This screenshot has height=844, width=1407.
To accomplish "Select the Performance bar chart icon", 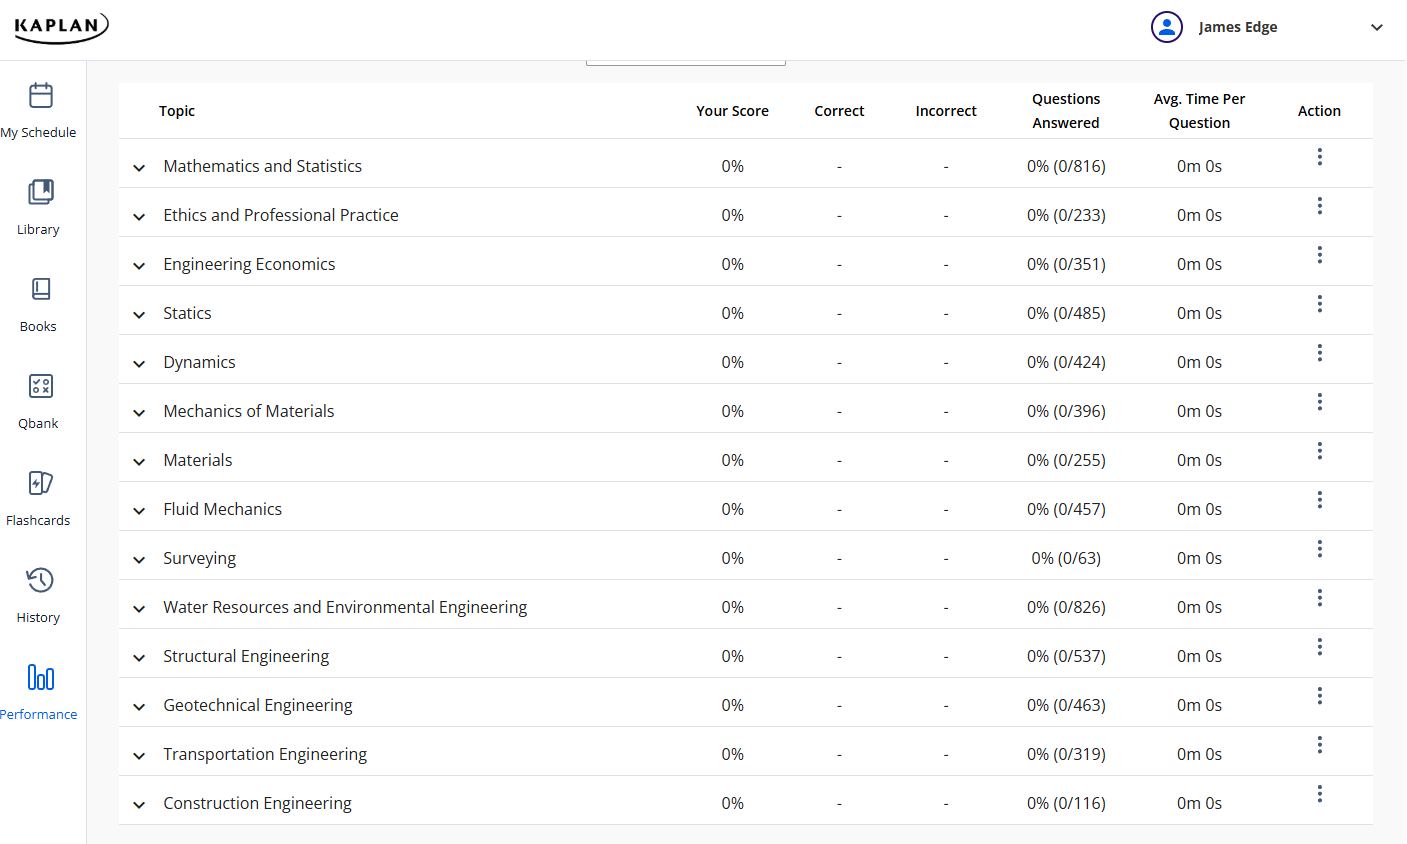I will pyautogui.click(x=41, y=677).
